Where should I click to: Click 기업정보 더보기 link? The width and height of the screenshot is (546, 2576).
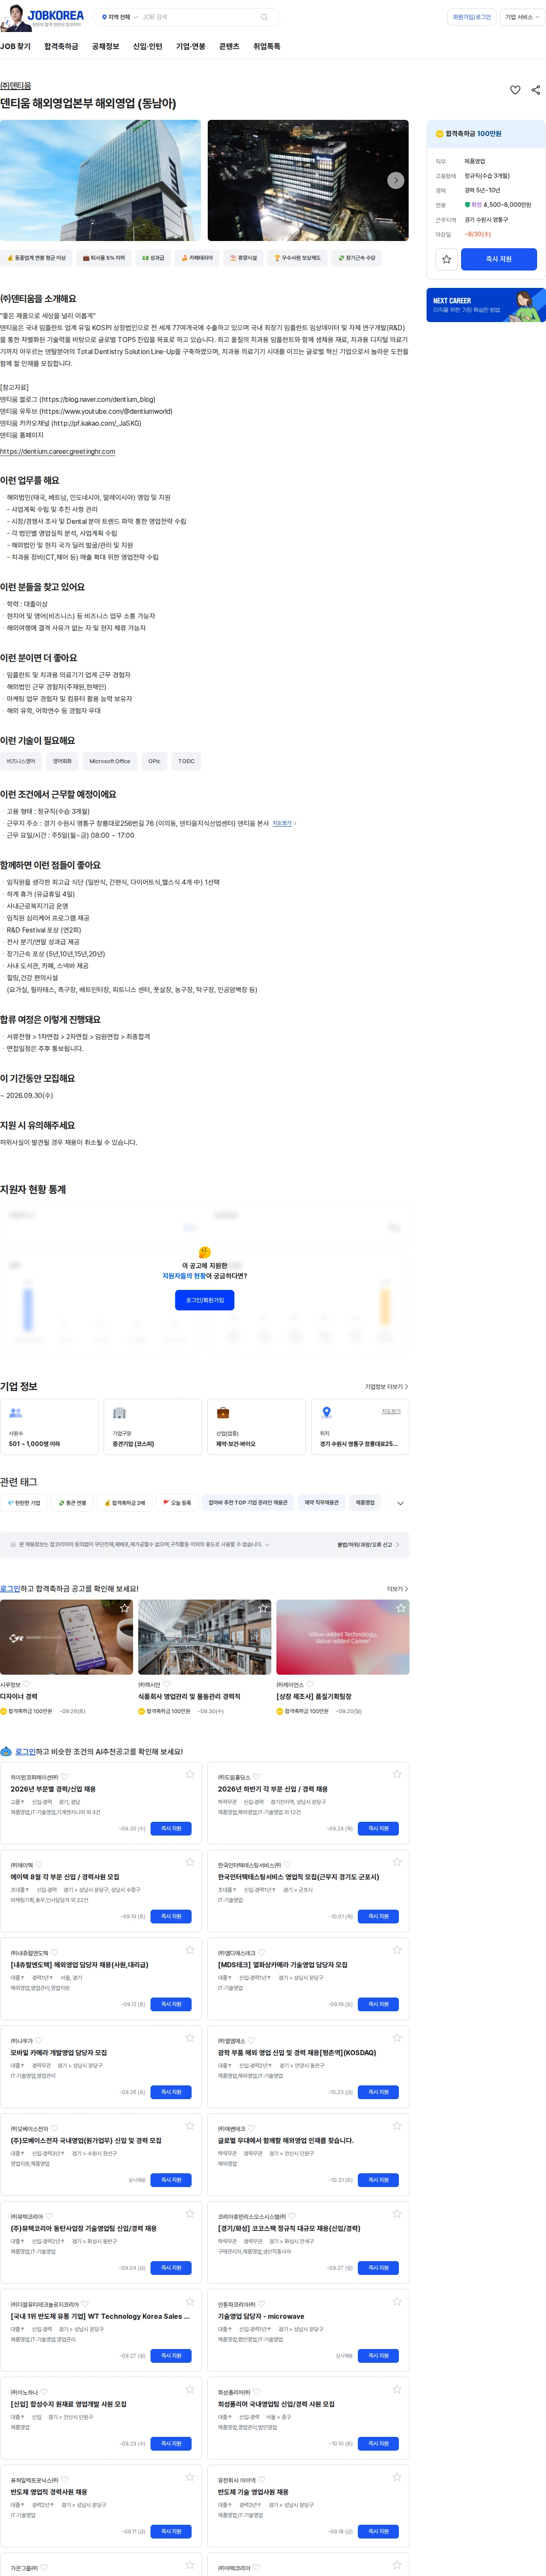[x=386, y=1387]
